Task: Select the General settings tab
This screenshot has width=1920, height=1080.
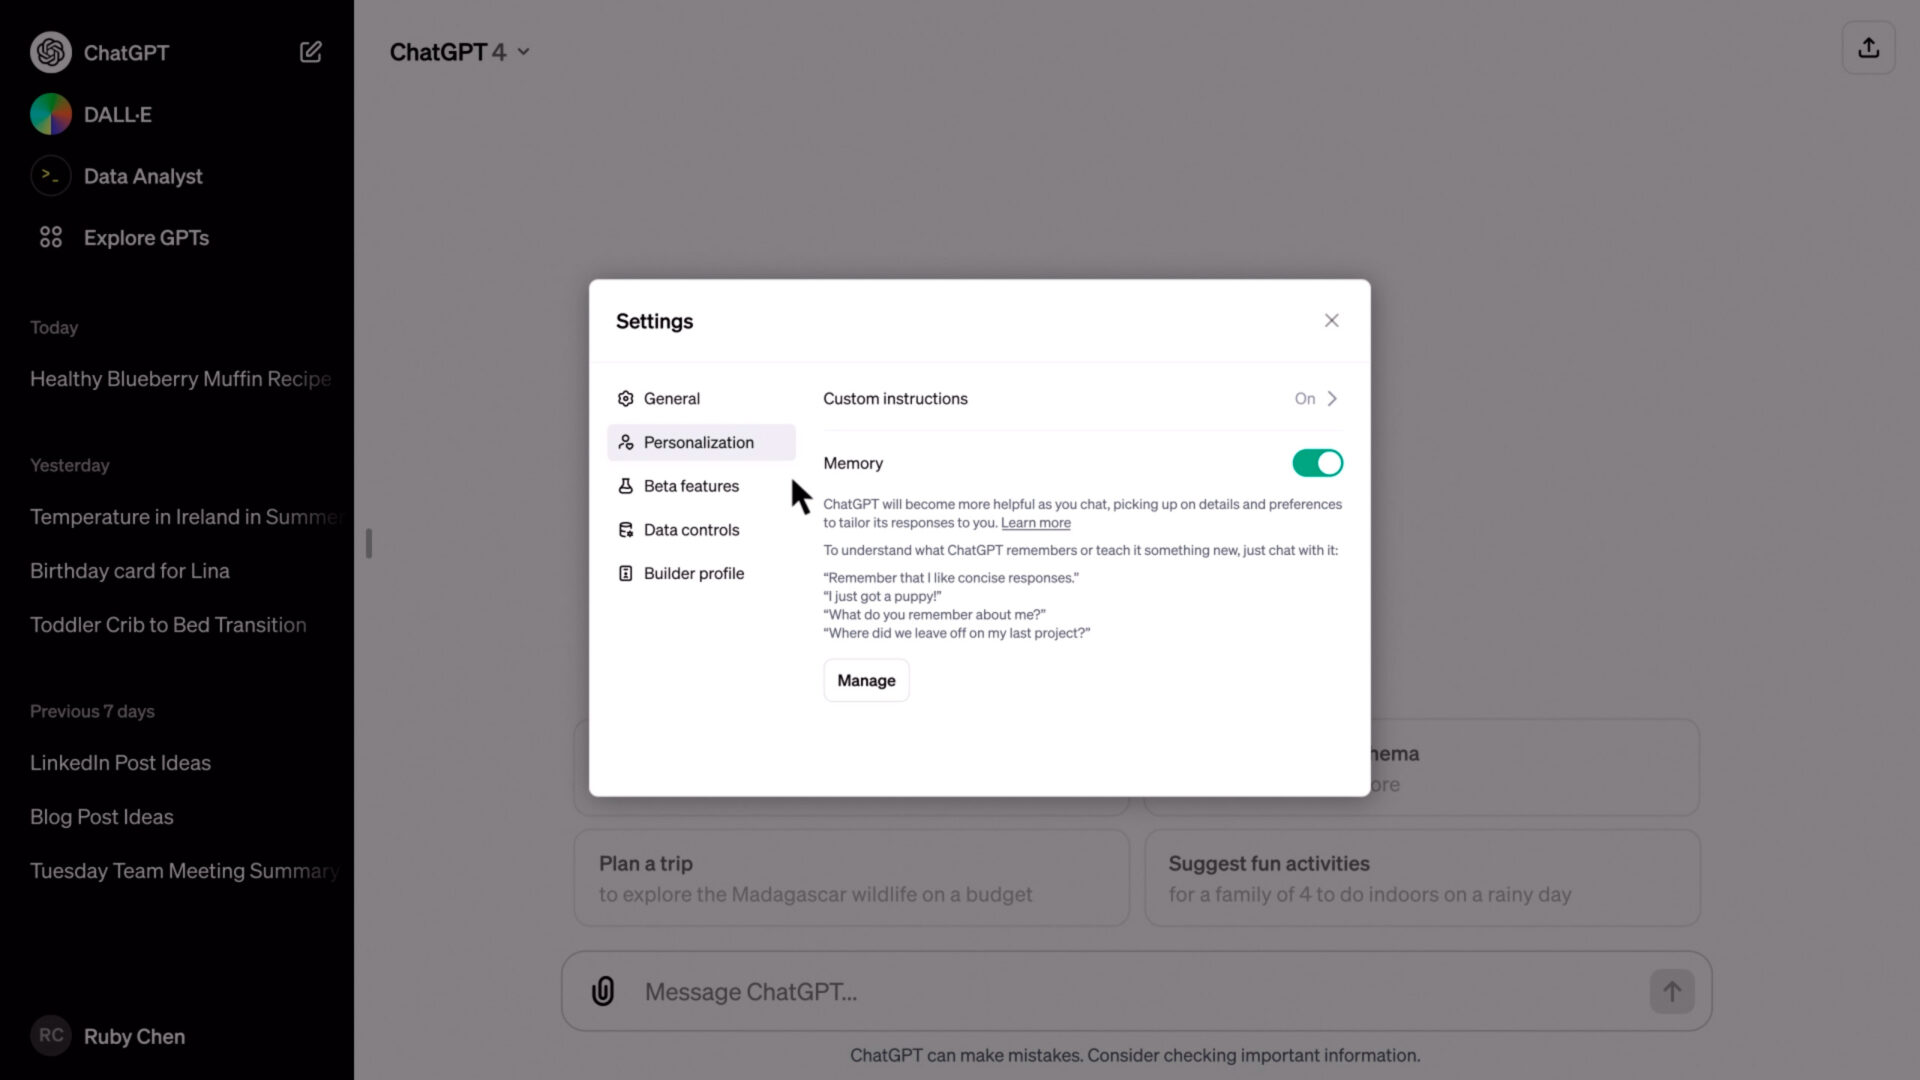Action: 673,397
